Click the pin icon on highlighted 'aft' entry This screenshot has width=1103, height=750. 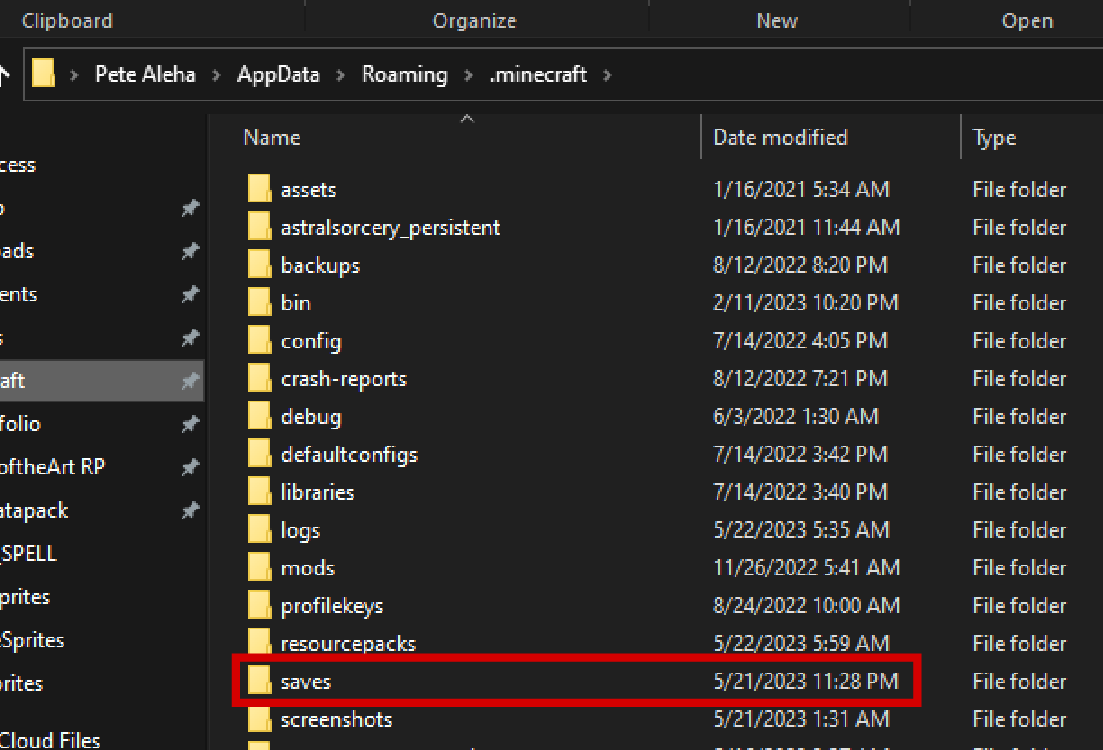(x=191, y=381)
